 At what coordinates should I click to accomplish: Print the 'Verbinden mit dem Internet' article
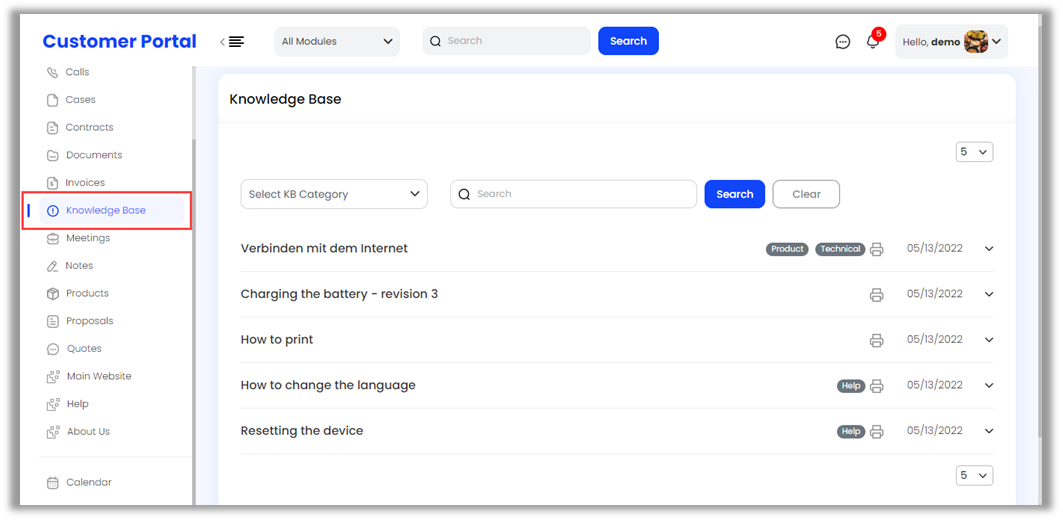tap(877, 249)
